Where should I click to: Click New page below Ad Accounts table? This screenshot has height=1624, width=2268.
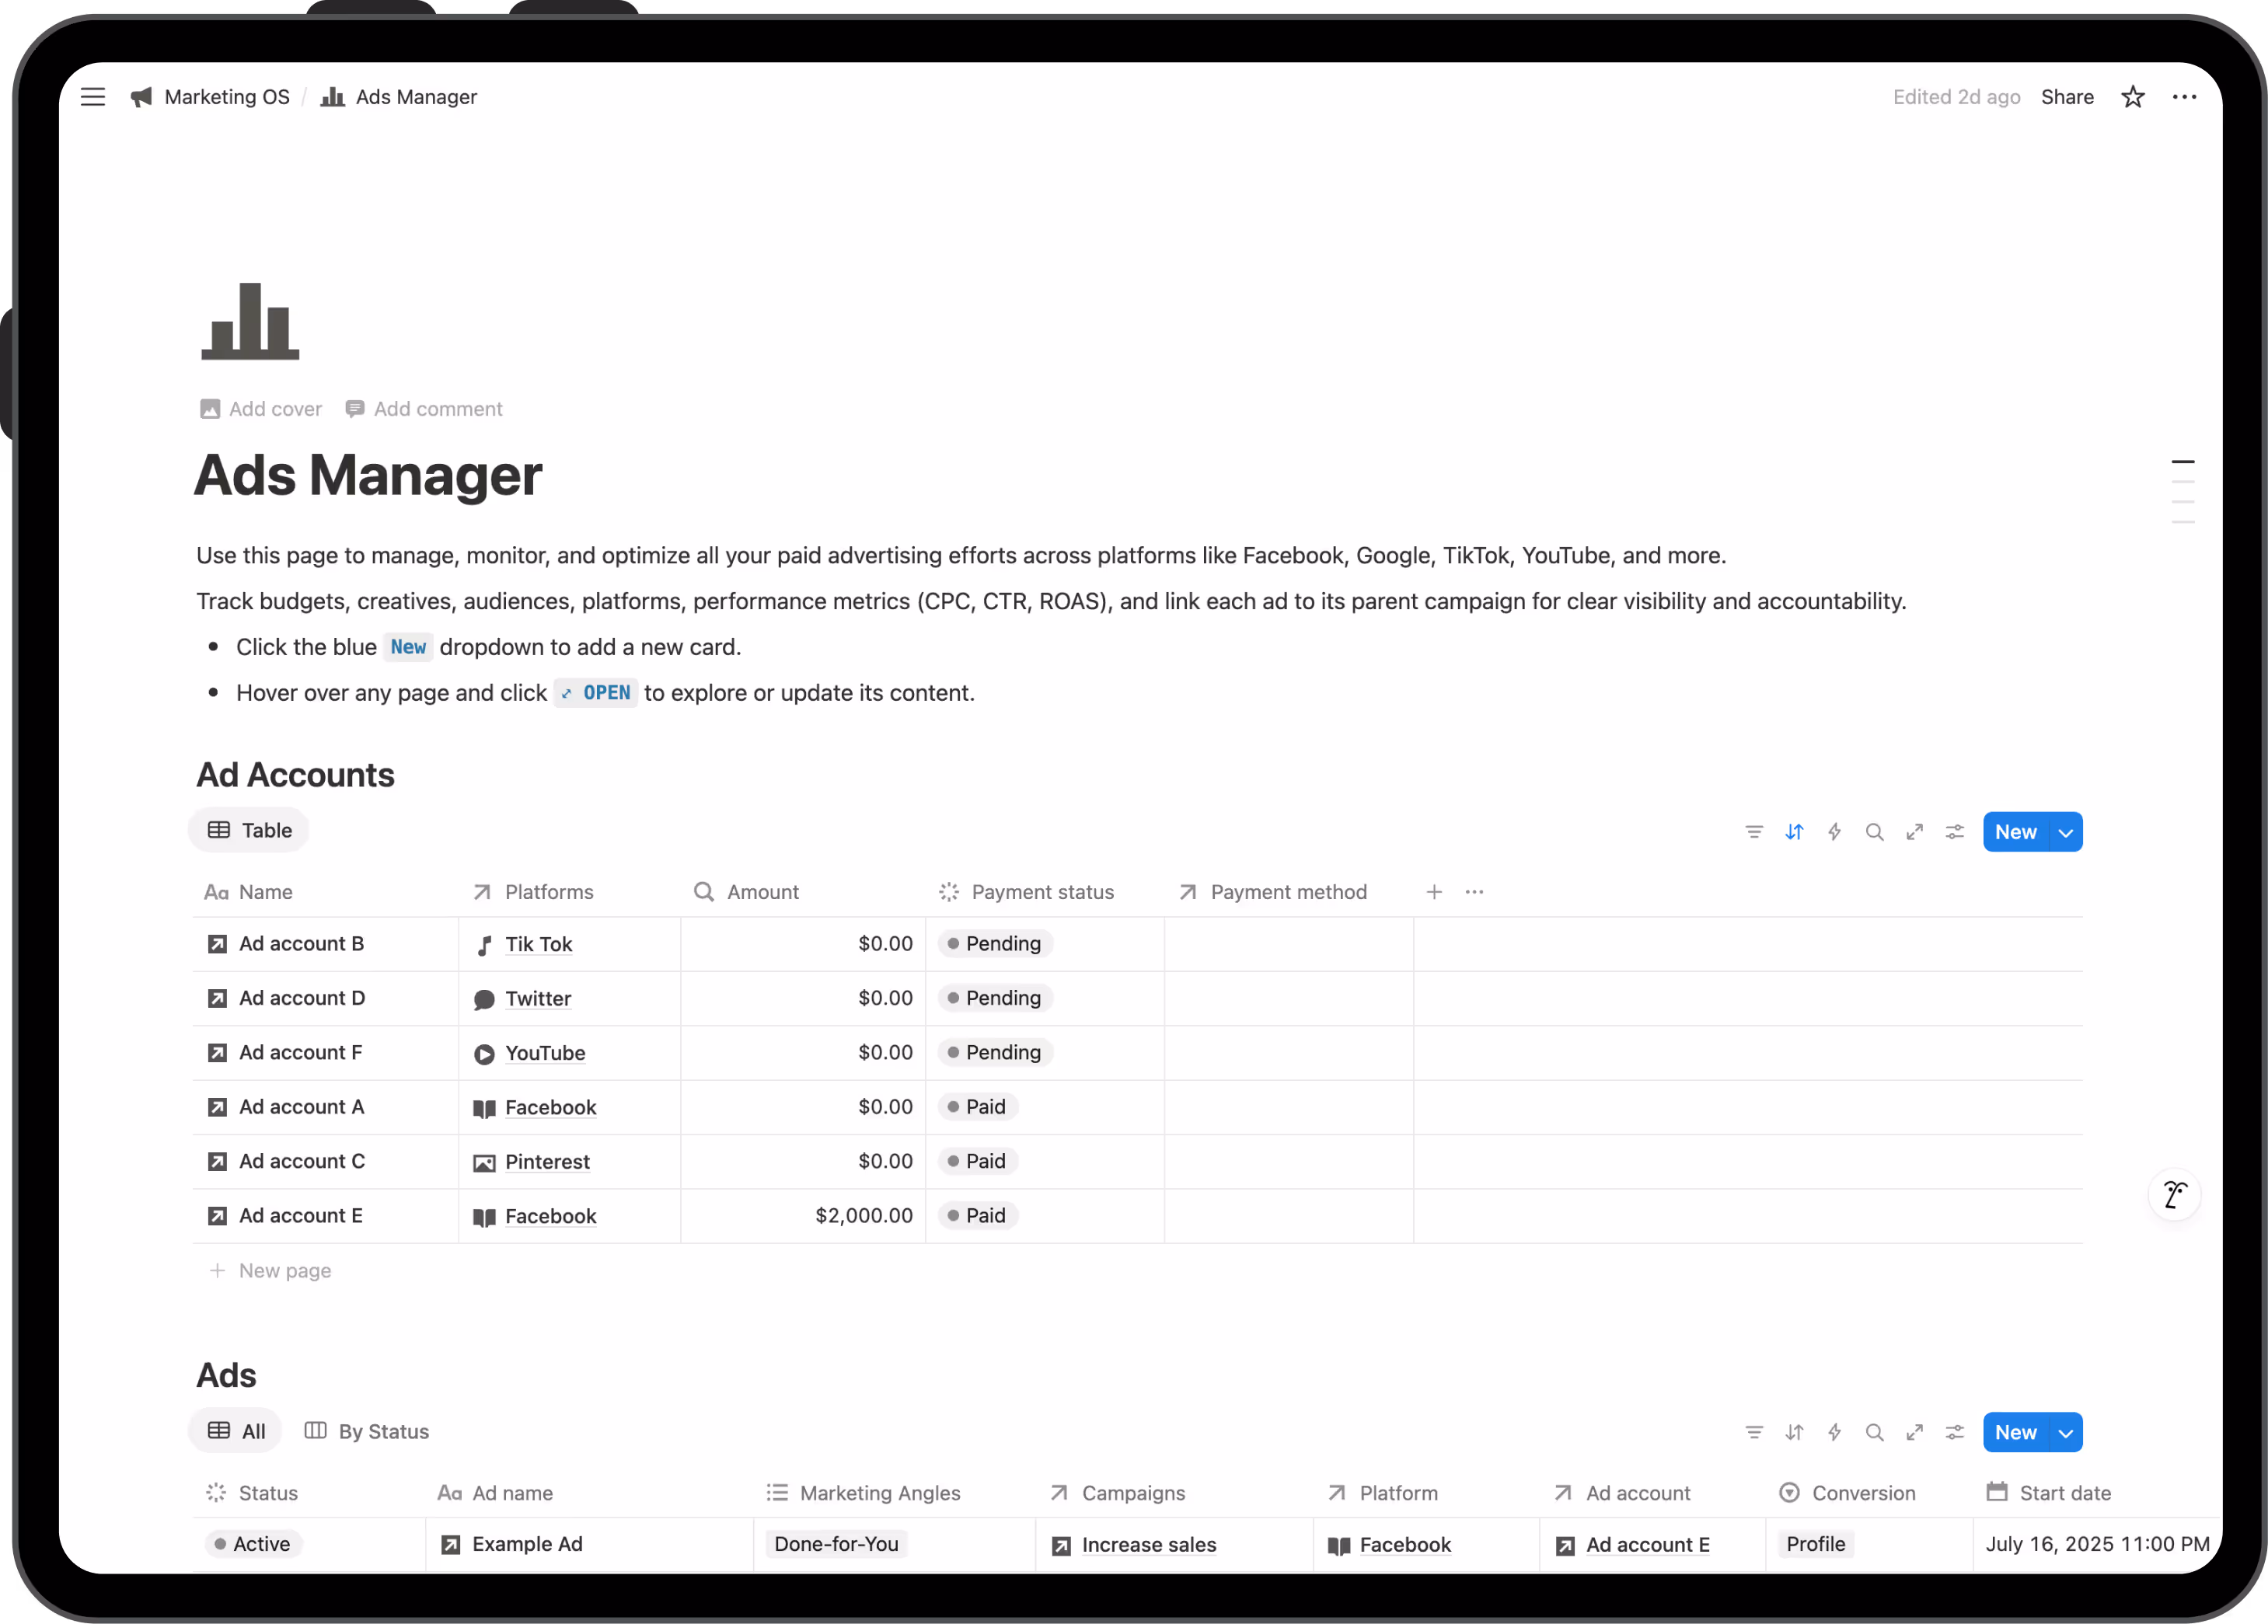click(270, 1270)
